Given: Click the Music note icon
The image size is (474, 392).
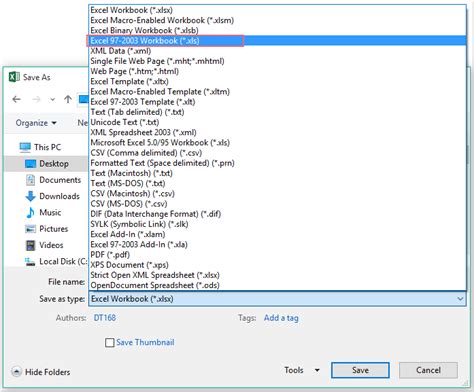Looking at the screenshot, I should coord(30,212).
